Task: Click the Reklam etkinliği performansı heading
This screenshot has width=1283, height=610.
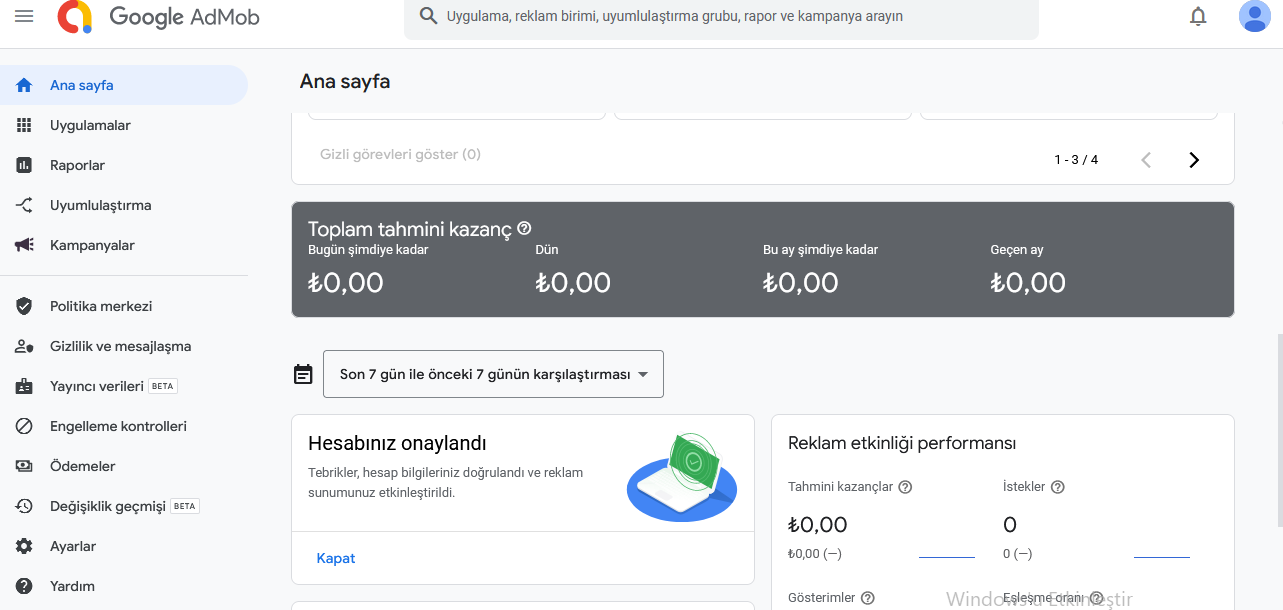Action: (902, 443)
